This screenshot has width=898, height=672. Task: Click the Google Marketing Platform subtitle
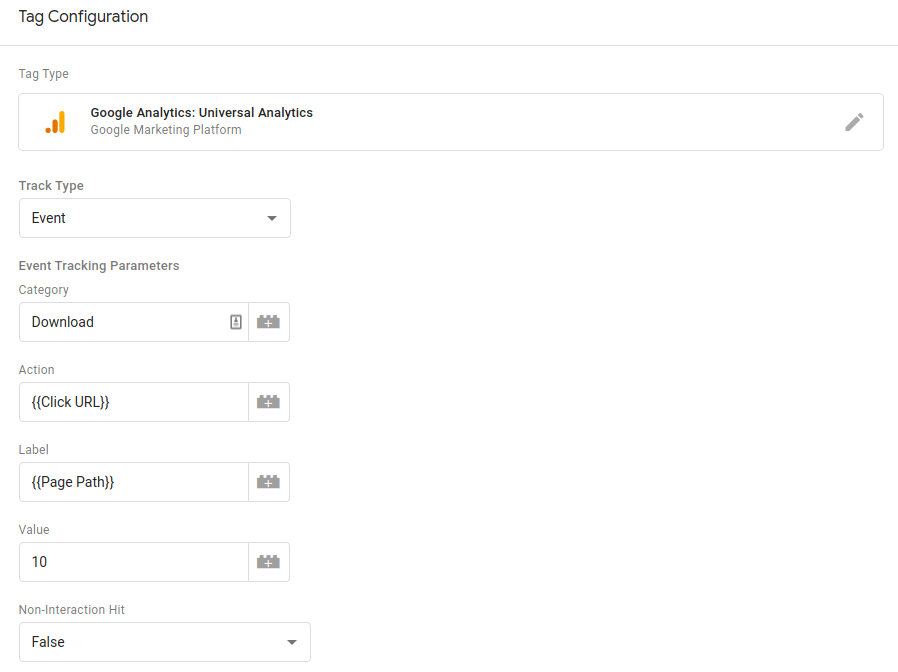pos(165,130)
